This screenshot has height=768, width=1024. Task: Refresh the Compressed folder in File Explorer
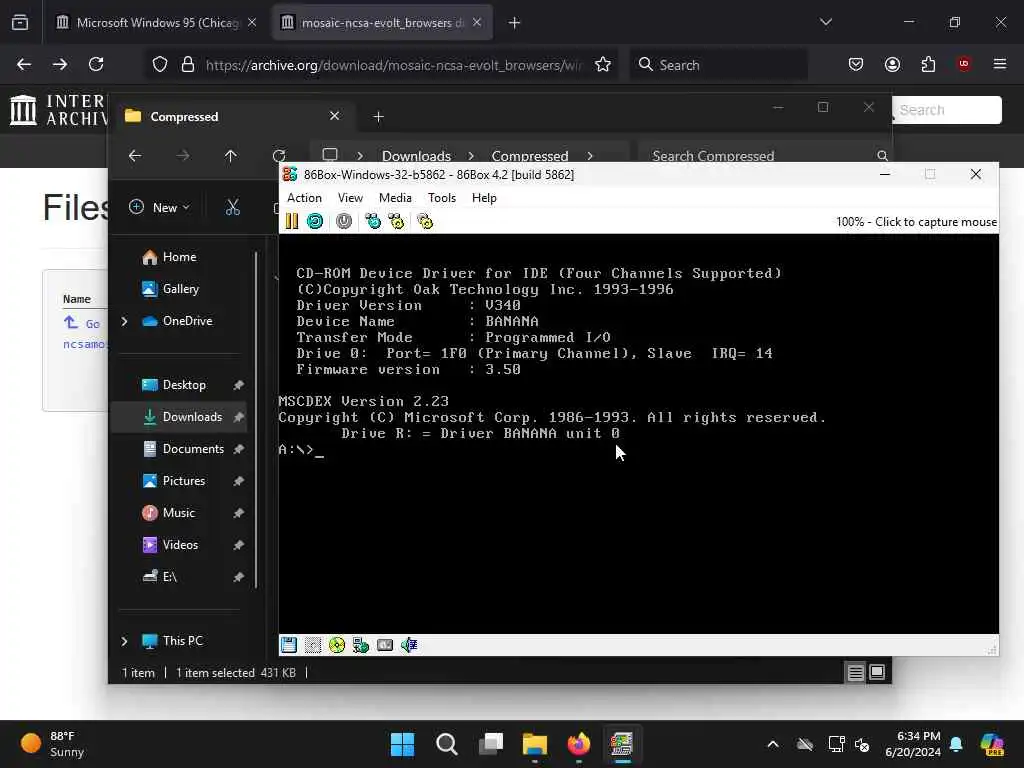279,155
